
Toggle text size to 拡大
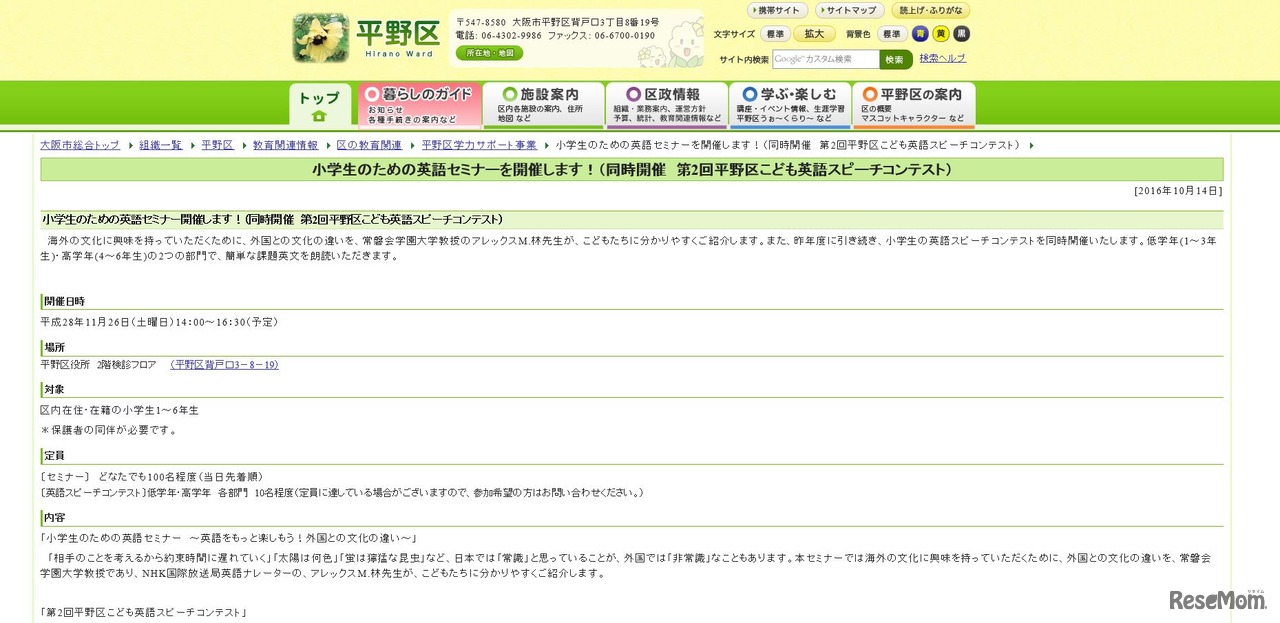pyautogui.click(x=814, y=33)
